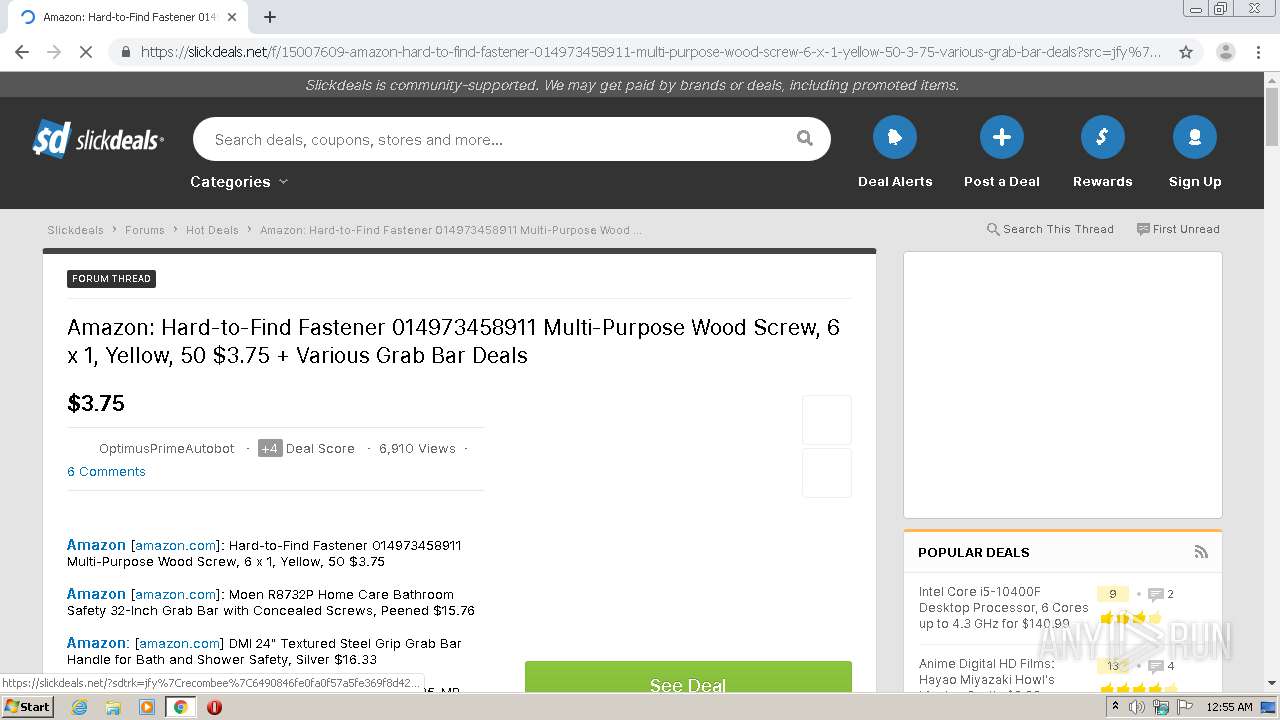The image size is (1280, 720).
Task: Open amazon.com link for DMI grab bar
Action: click(179, 644)
